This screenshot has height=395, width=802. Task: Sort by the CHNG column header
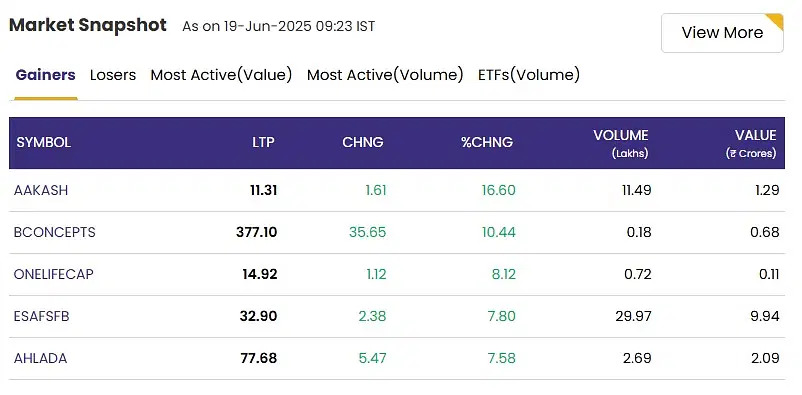(x=363, y=142)
